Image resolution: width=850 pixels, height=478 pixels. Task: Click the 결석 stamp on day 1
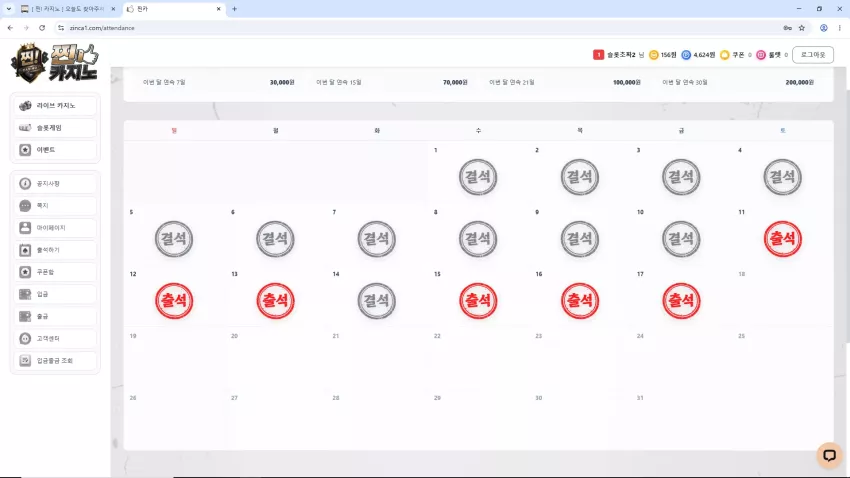coord(478,177)
